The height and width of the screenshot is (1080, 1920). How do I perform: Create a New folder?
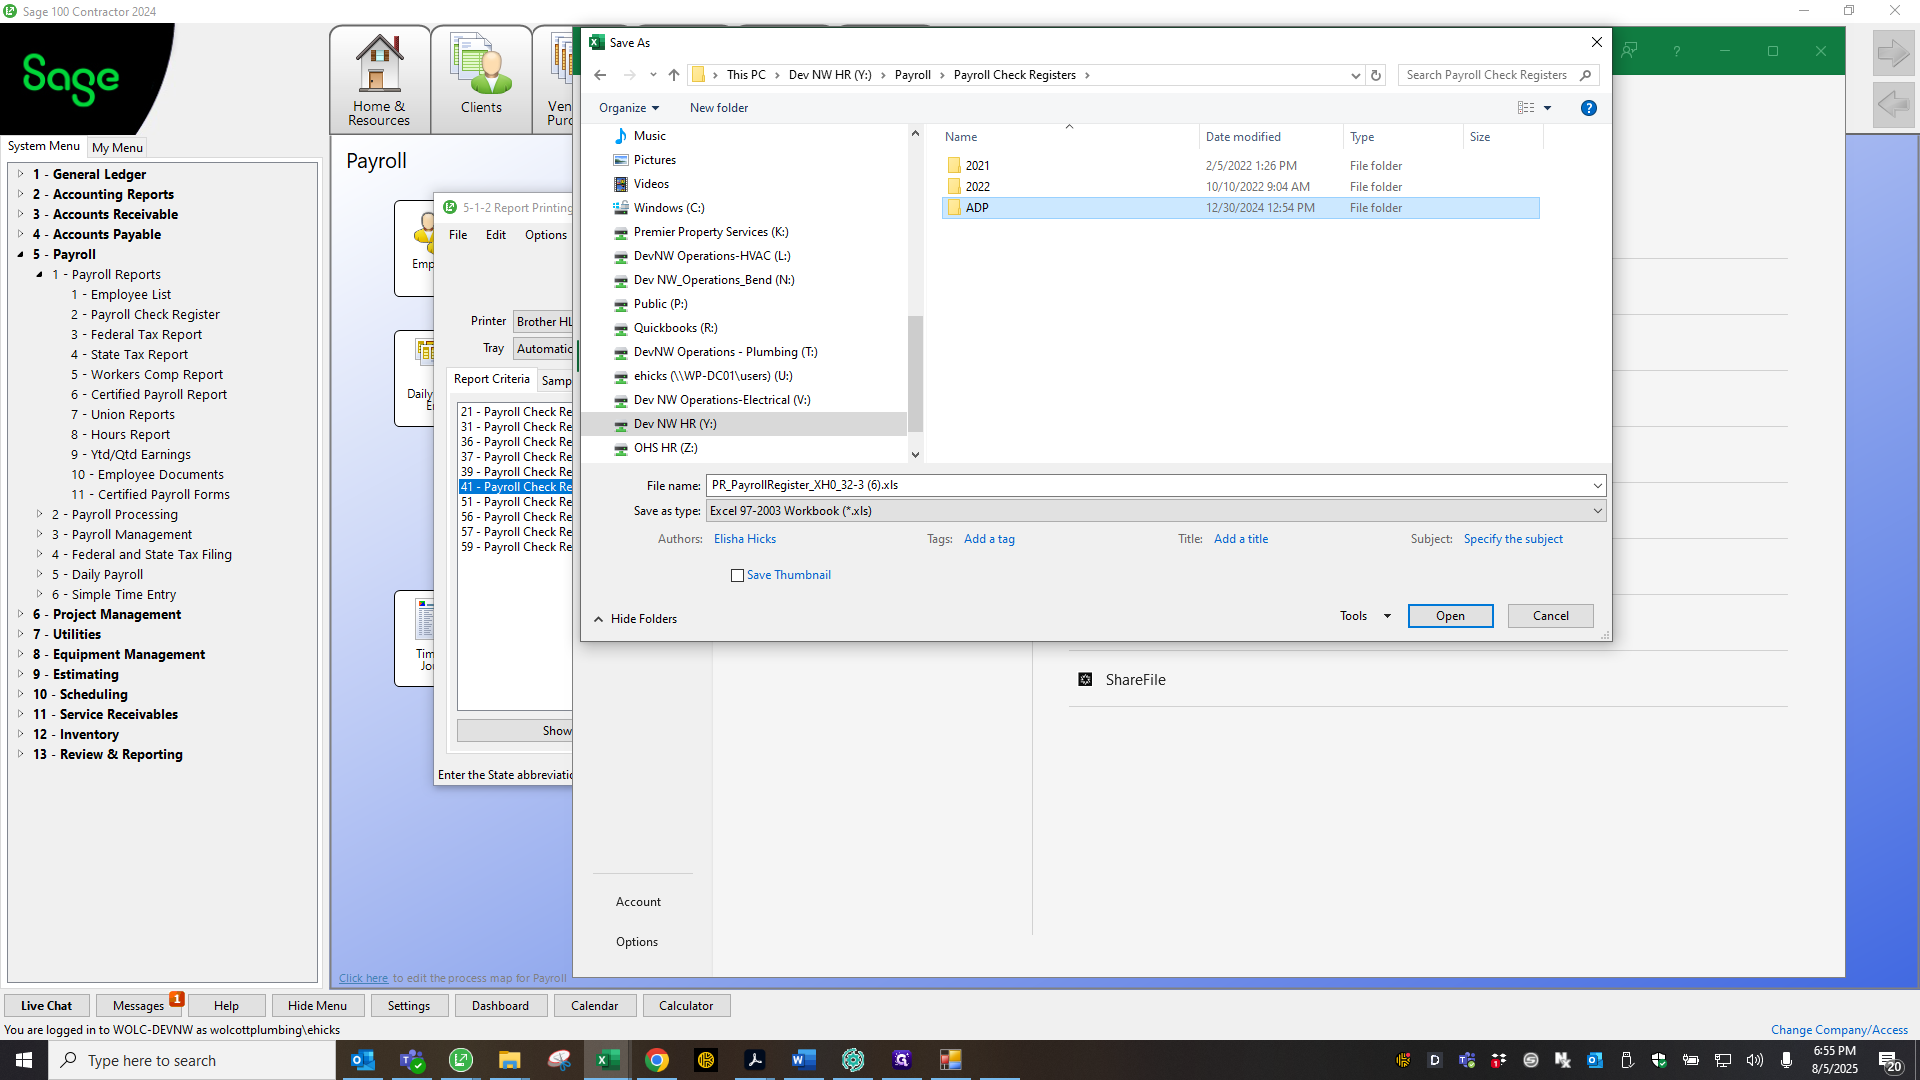pyautogui.click(x=719, y=108)
